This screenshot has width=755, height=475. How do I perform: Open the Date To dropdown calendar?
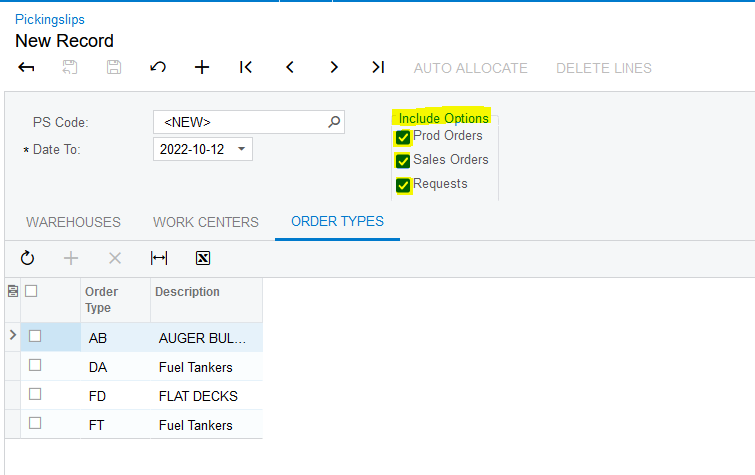(x=241, y=149)
